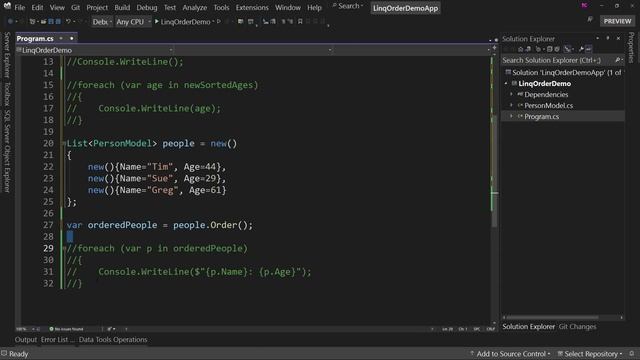
Task: Pin the Solution Explorer panel (auto hide)
Action: click(x=608, y=38)
